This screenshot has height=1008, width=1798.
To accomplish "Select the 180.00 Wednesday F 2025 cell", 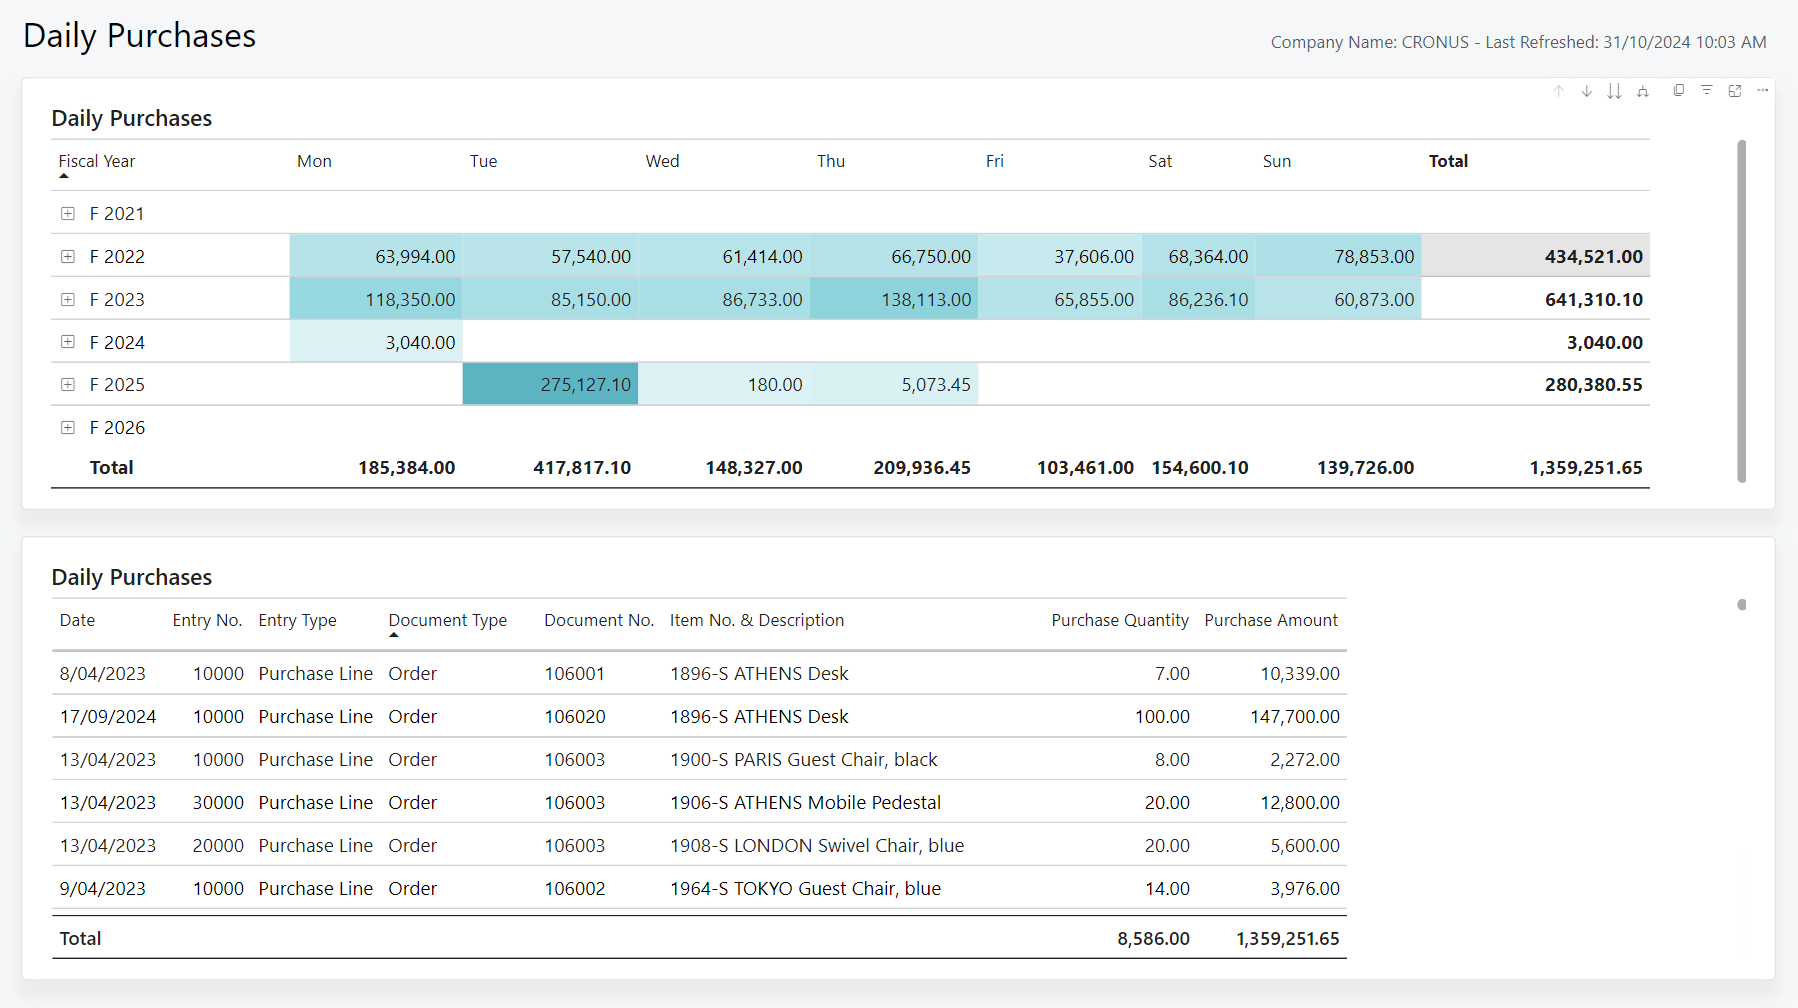I will pyautogui.click(x=724, y=384).
